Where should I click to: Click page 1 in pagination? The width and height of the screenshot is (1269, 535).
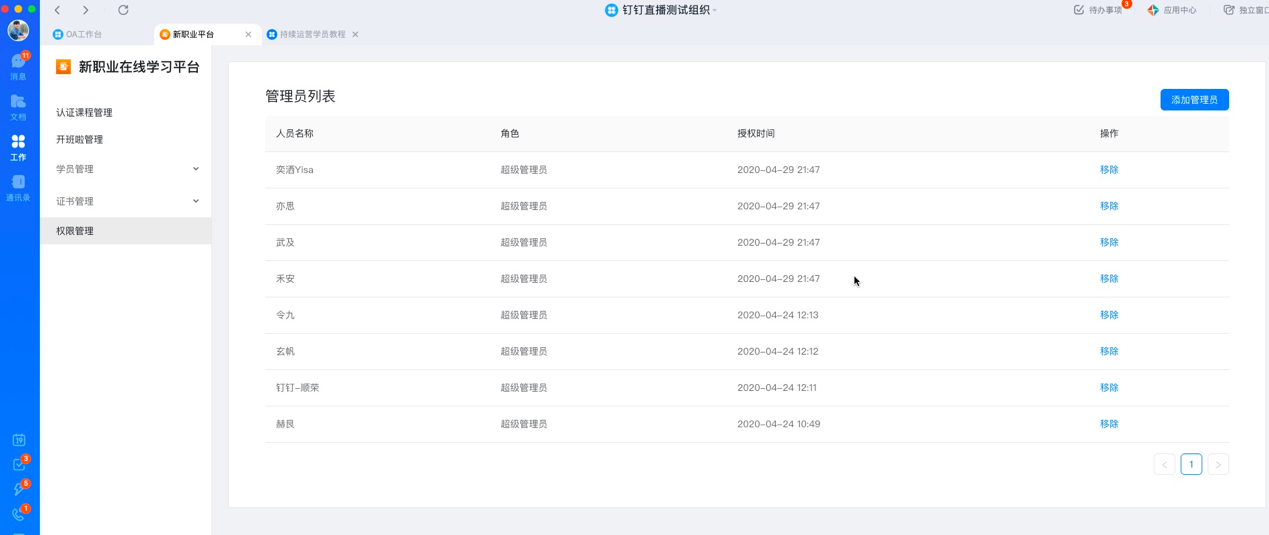[x=1190, y=464]
